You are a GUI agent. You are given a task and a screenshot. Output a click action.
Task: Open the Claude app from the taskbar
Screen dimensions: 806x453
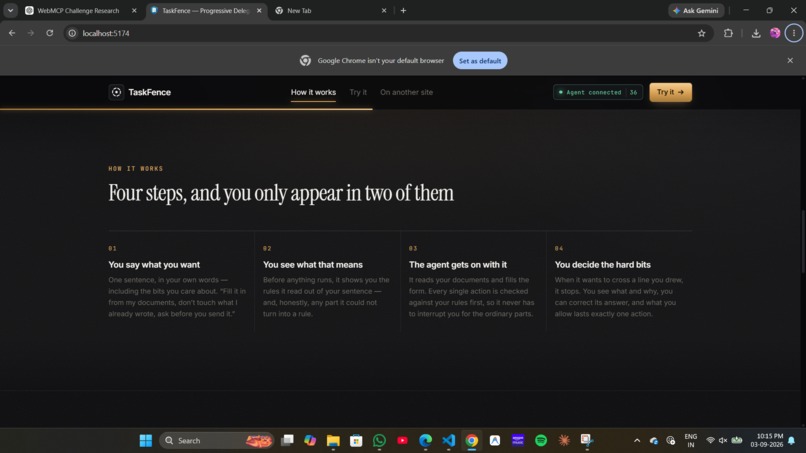point(564,440)
